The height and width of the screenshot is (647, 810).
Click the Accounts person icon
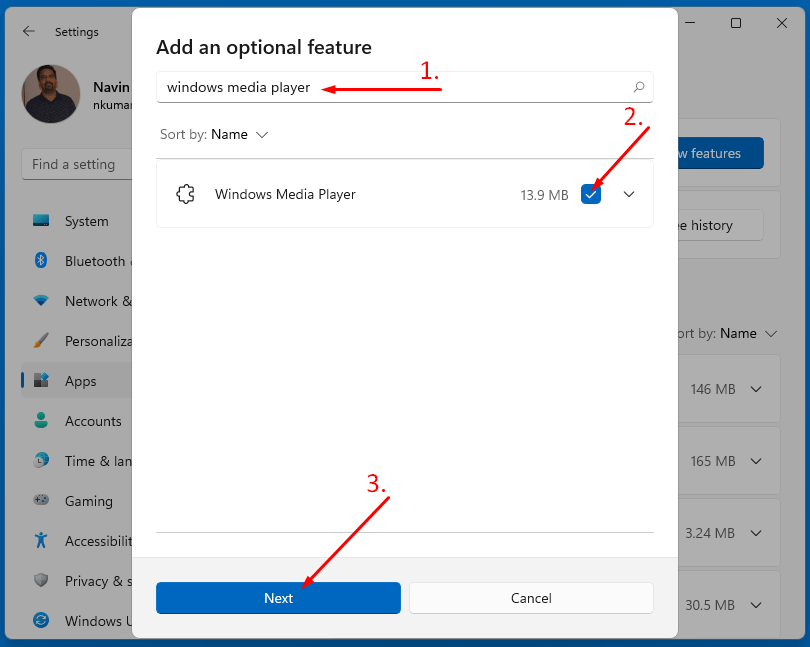click(41, 420)
